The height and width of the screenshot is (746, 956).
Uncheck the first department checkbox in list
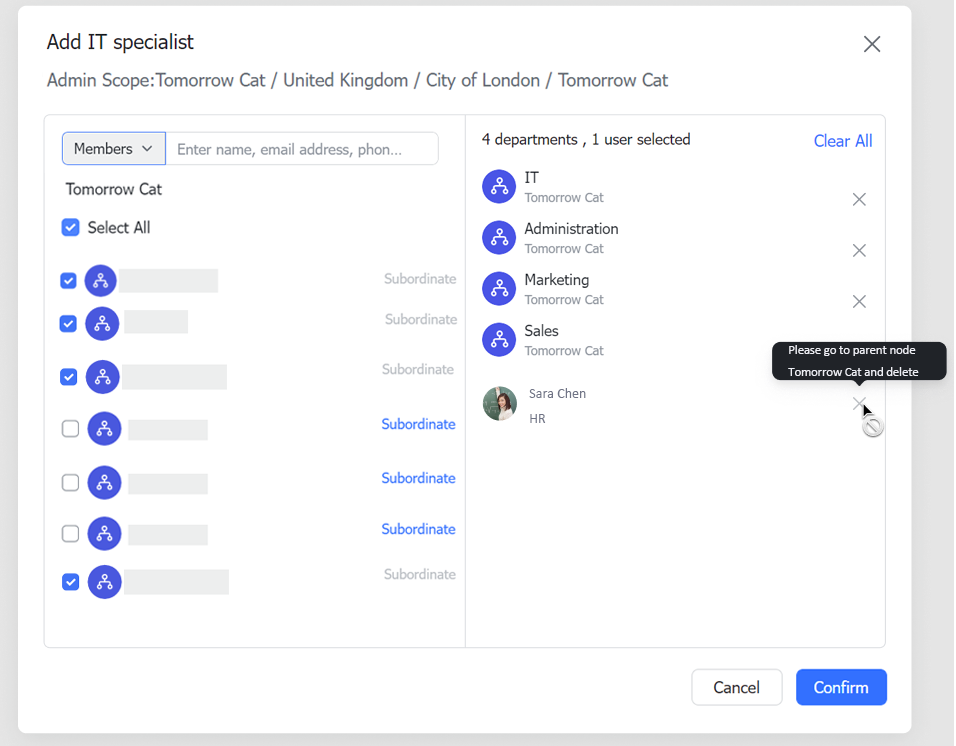click(68, 281)
